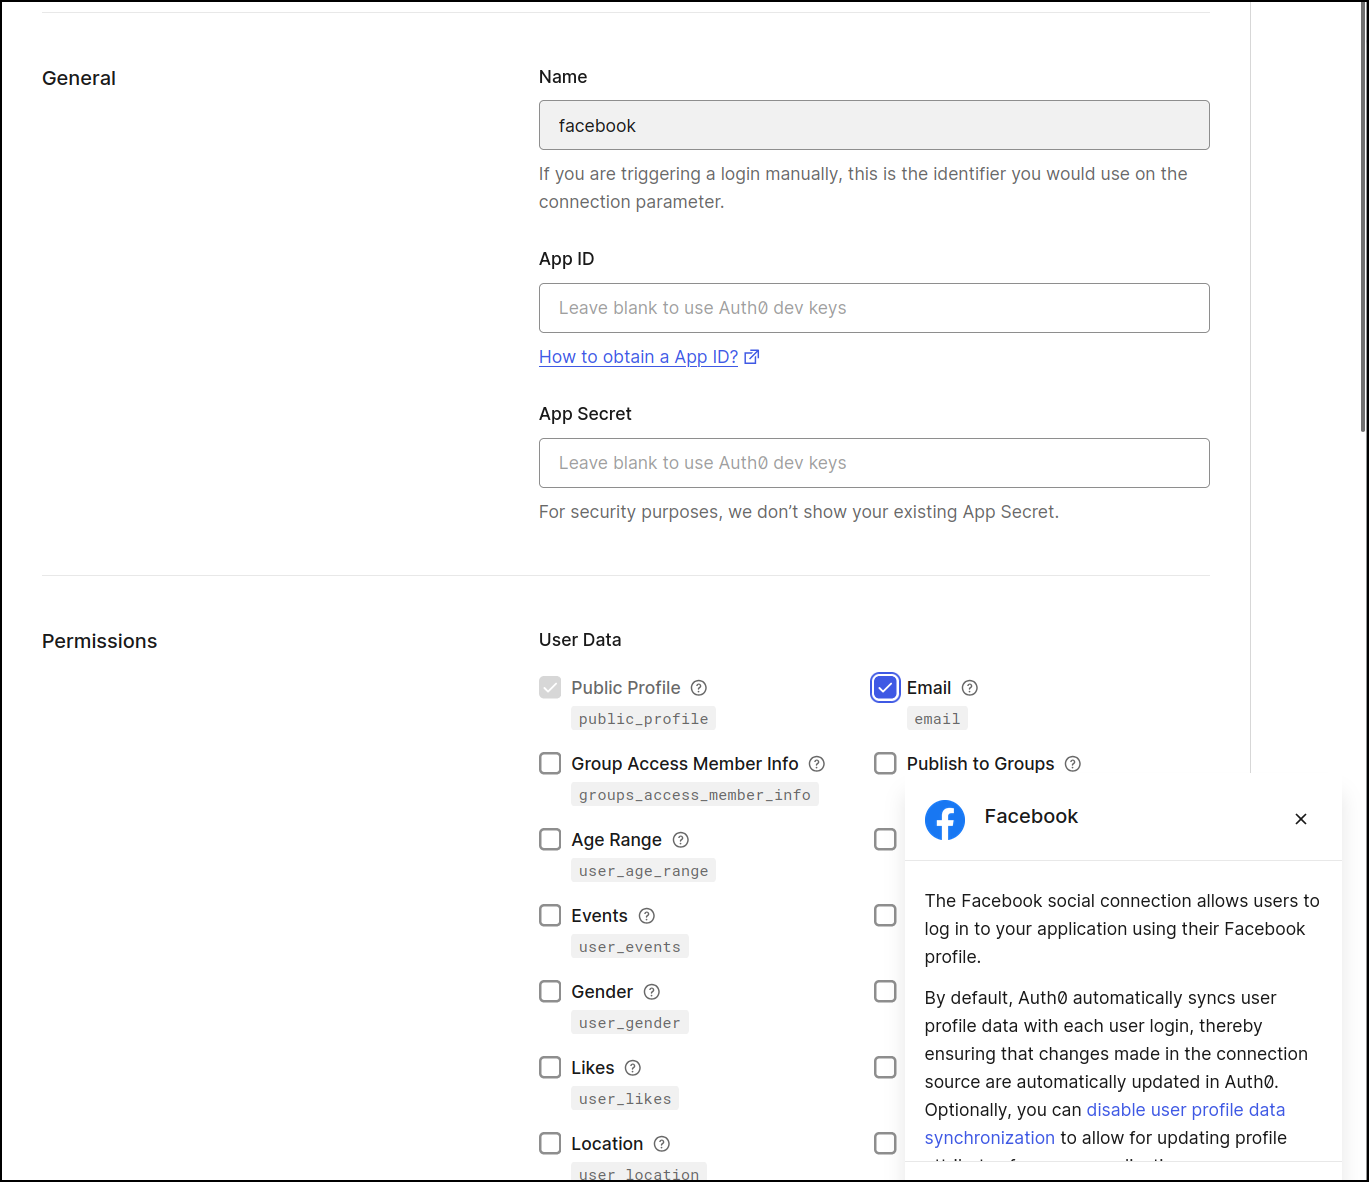Uncheck the Email permission checkbox
Viewport: 1369px width, 1182px height.
885,687
